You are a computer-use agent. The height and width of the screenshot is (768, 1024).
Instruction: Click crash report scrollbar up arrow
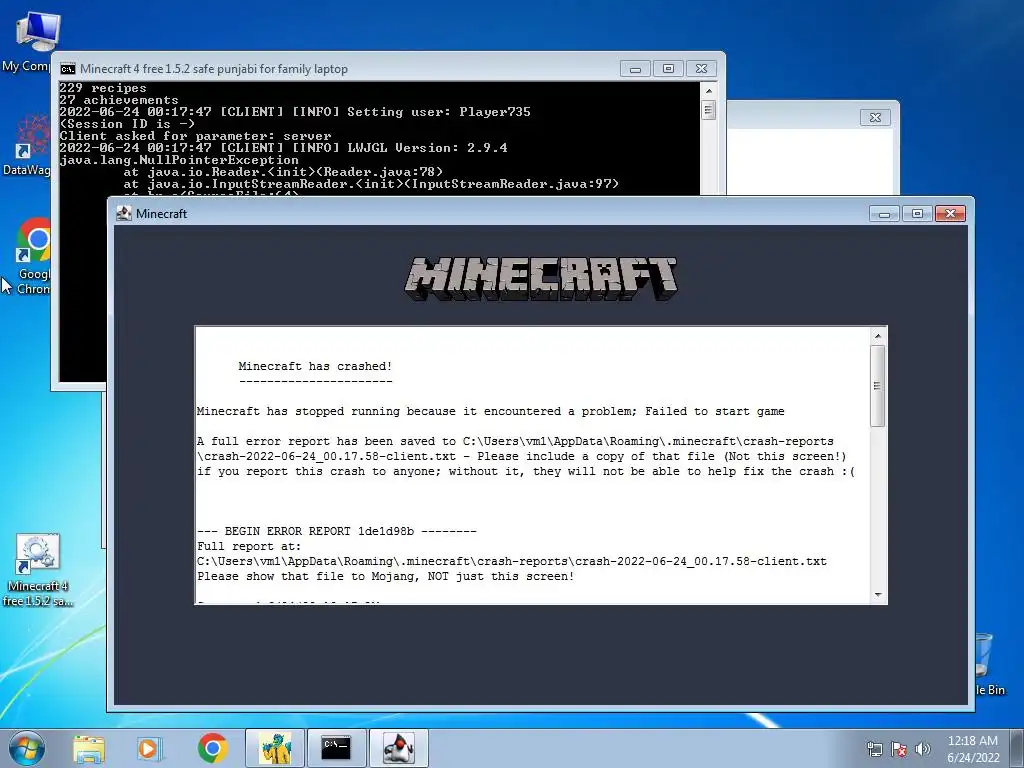(x=878, y=336)
